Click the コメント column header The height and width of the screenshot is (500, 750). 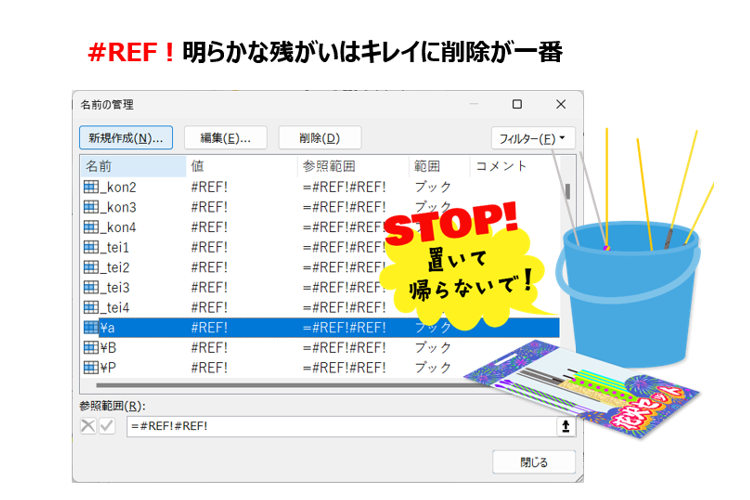point(515,166)
